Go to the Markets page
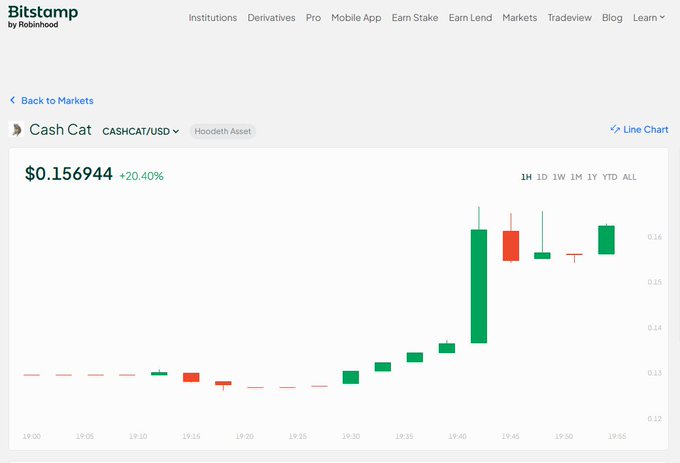Image resolution: width=680 pixels, height=463 pixels. [x=520, y=18]
